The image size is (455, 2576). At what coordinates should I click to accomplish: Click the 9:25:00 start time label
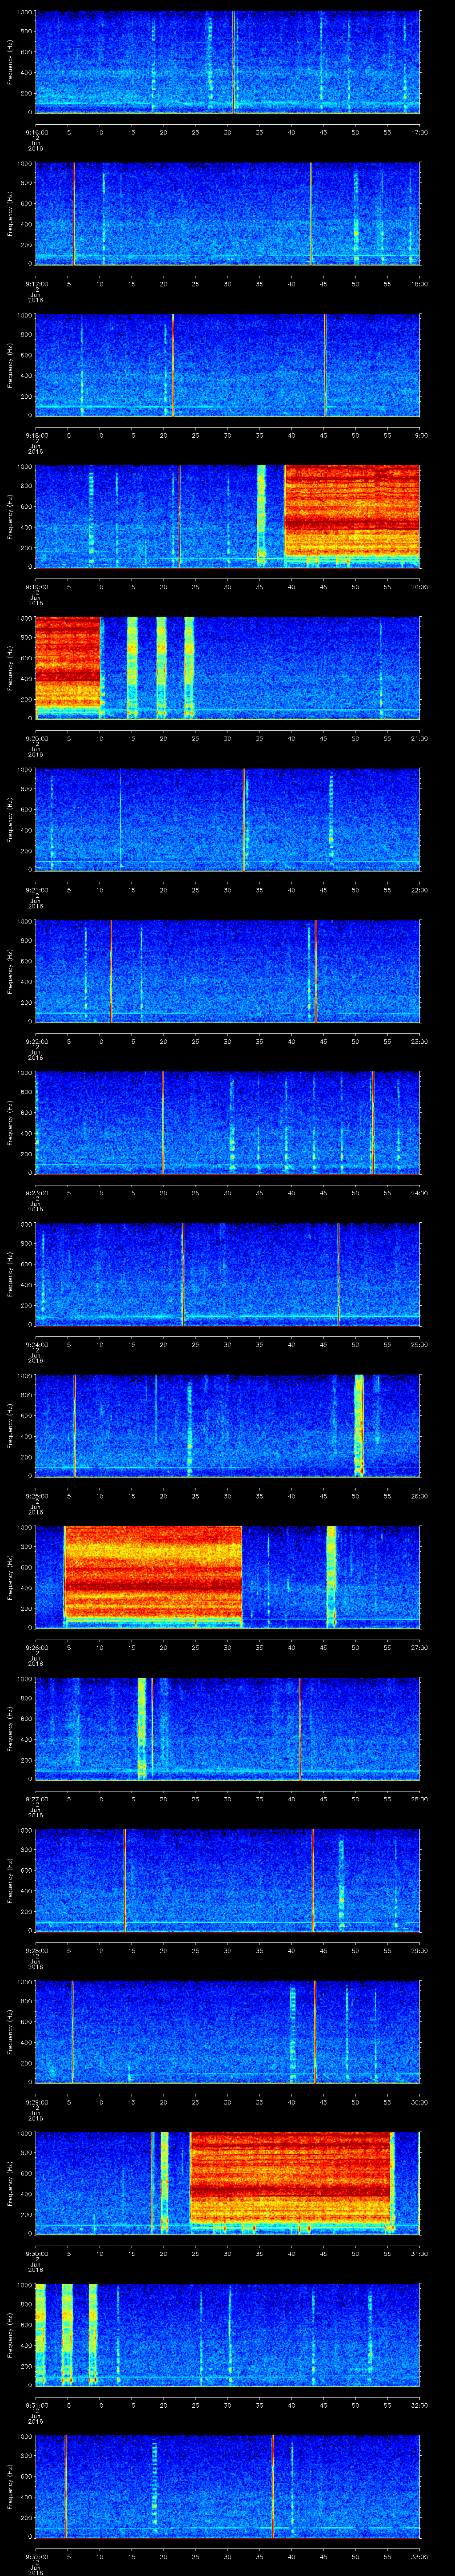pyautogui.click(x=36, y=1496)
